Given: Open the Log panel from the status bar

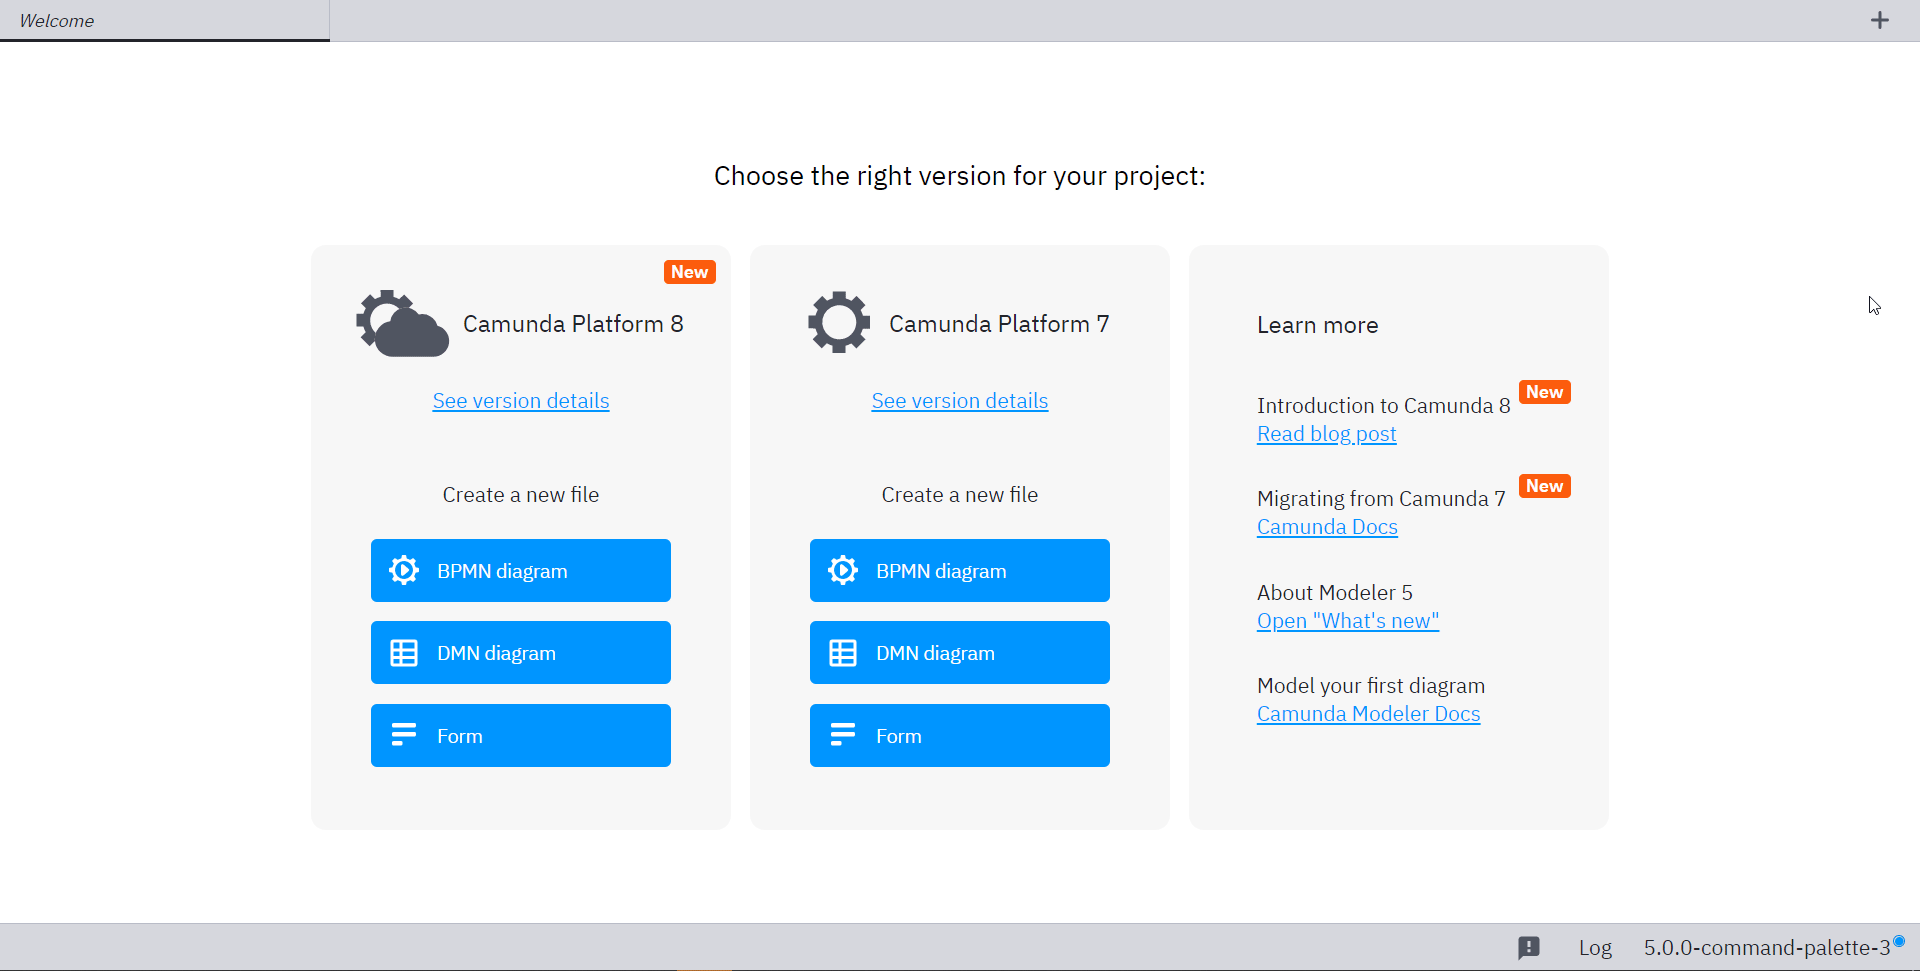Looking at the screenshot, I should click(x=1594, y=947).
